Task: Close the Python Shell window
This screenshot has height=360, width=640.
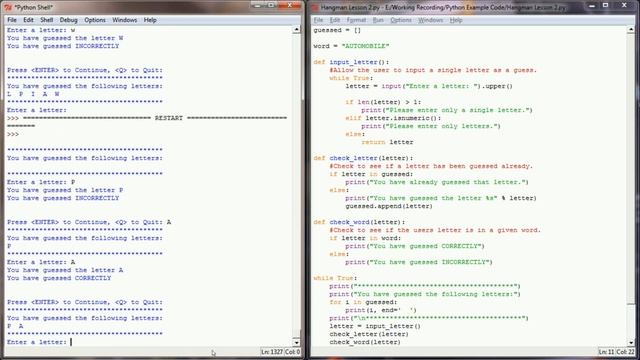Action: coord(290,6)
